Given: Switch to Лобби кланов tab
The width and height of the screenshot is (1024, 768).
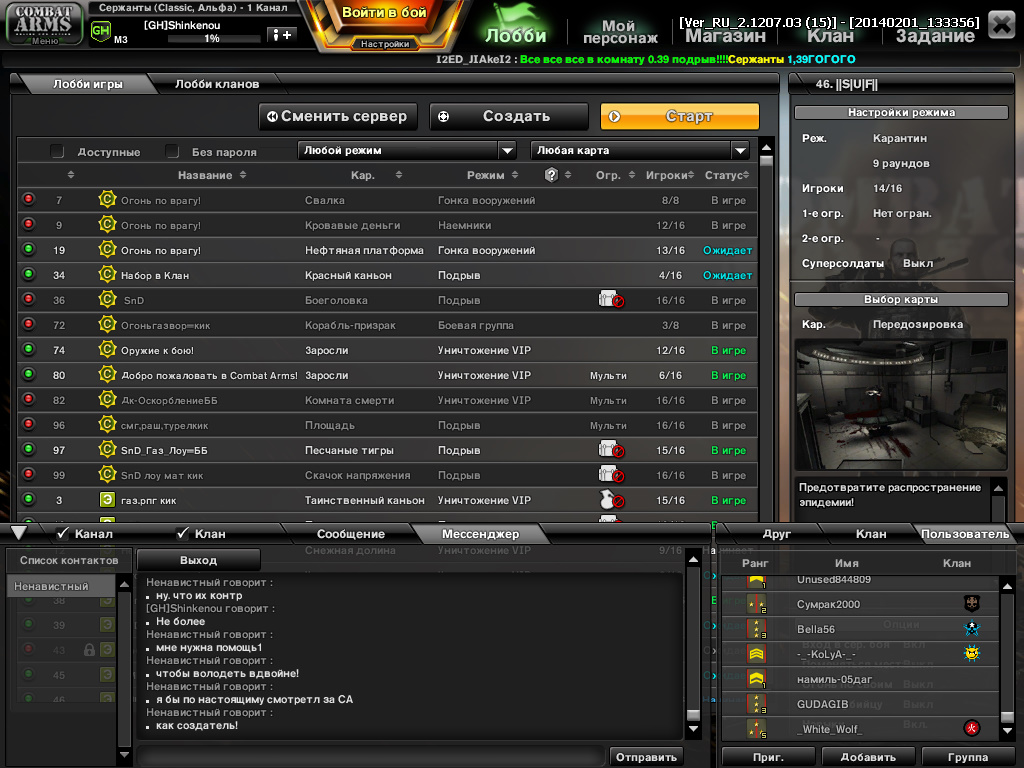Looking at the screenshot, I should pos(217,84).
